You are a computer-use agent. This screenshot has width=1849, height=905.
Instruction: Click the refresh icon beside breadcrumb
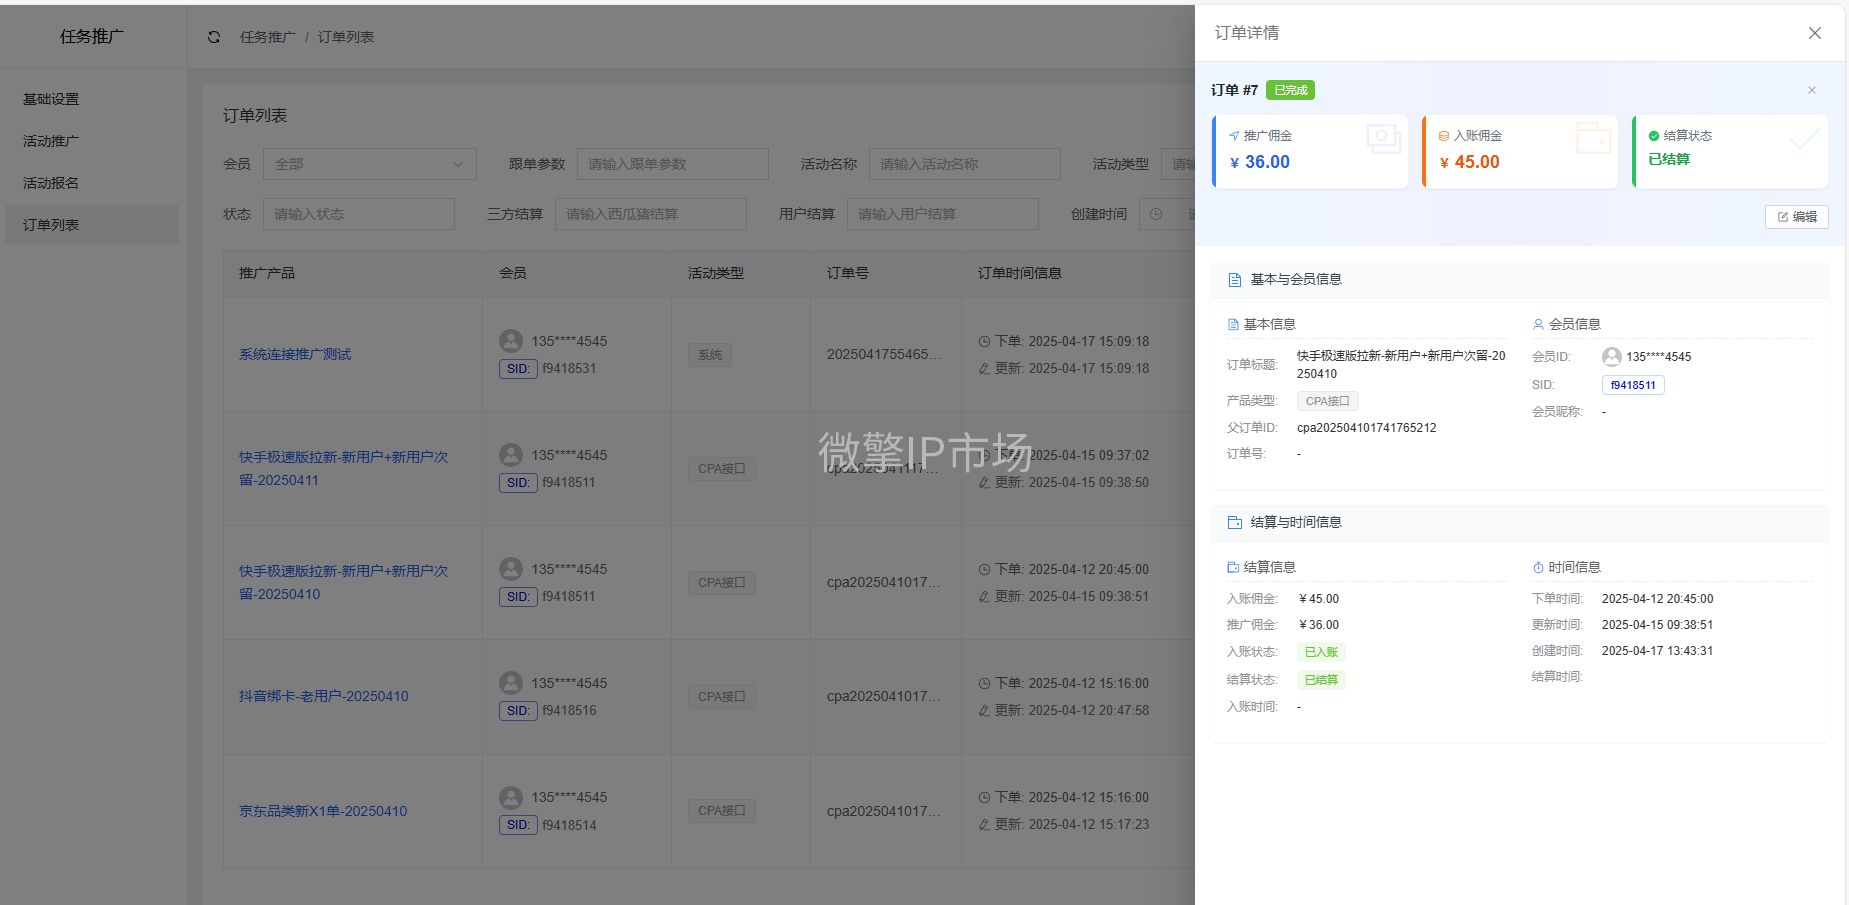[x=214, y=37]
